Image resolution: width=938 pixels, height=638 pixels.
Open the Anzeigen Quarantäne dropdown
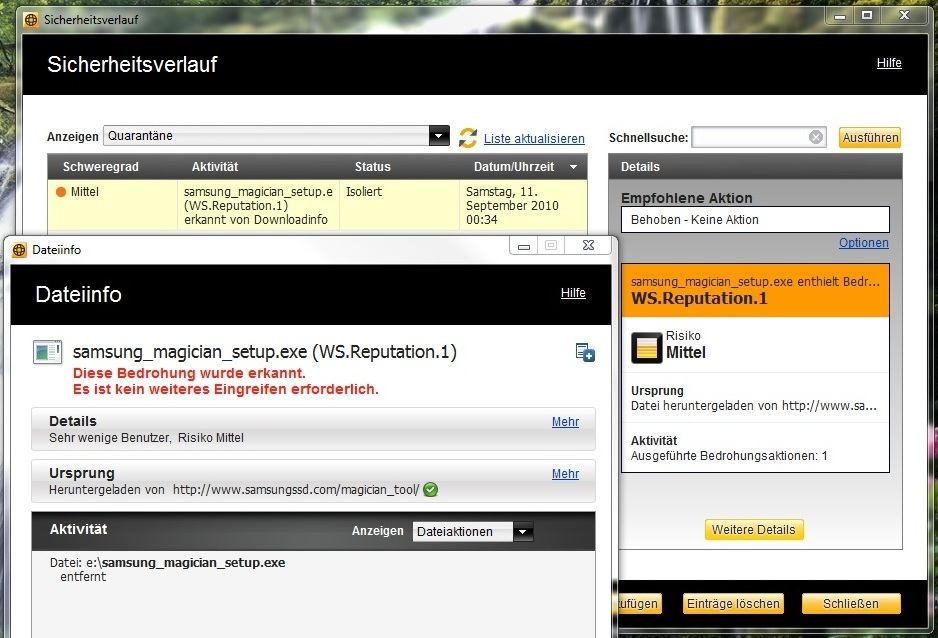[x=439, y=136]
